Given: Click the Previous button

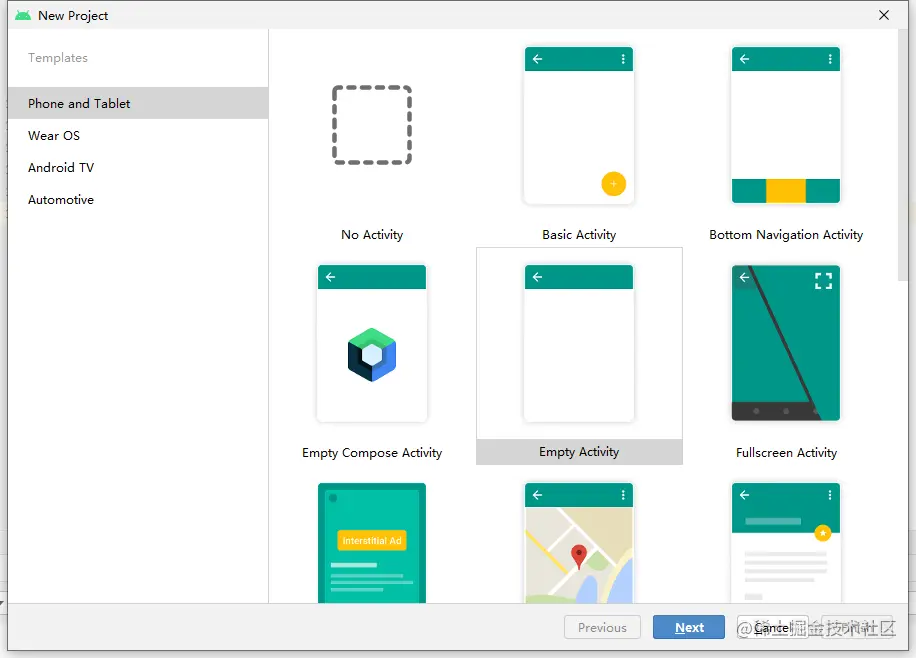Looking at the screenshot, I should tap(602, 627).
